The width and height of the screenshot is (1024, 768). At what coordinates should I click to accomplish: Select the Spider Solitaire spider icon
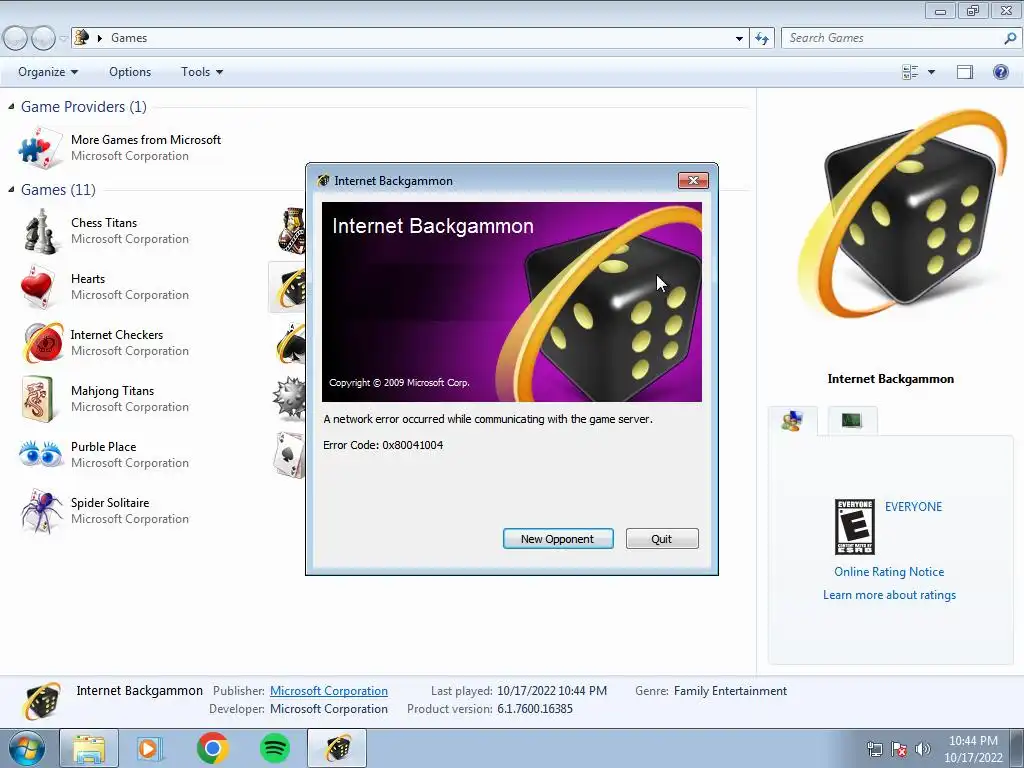tap(40, 511)
